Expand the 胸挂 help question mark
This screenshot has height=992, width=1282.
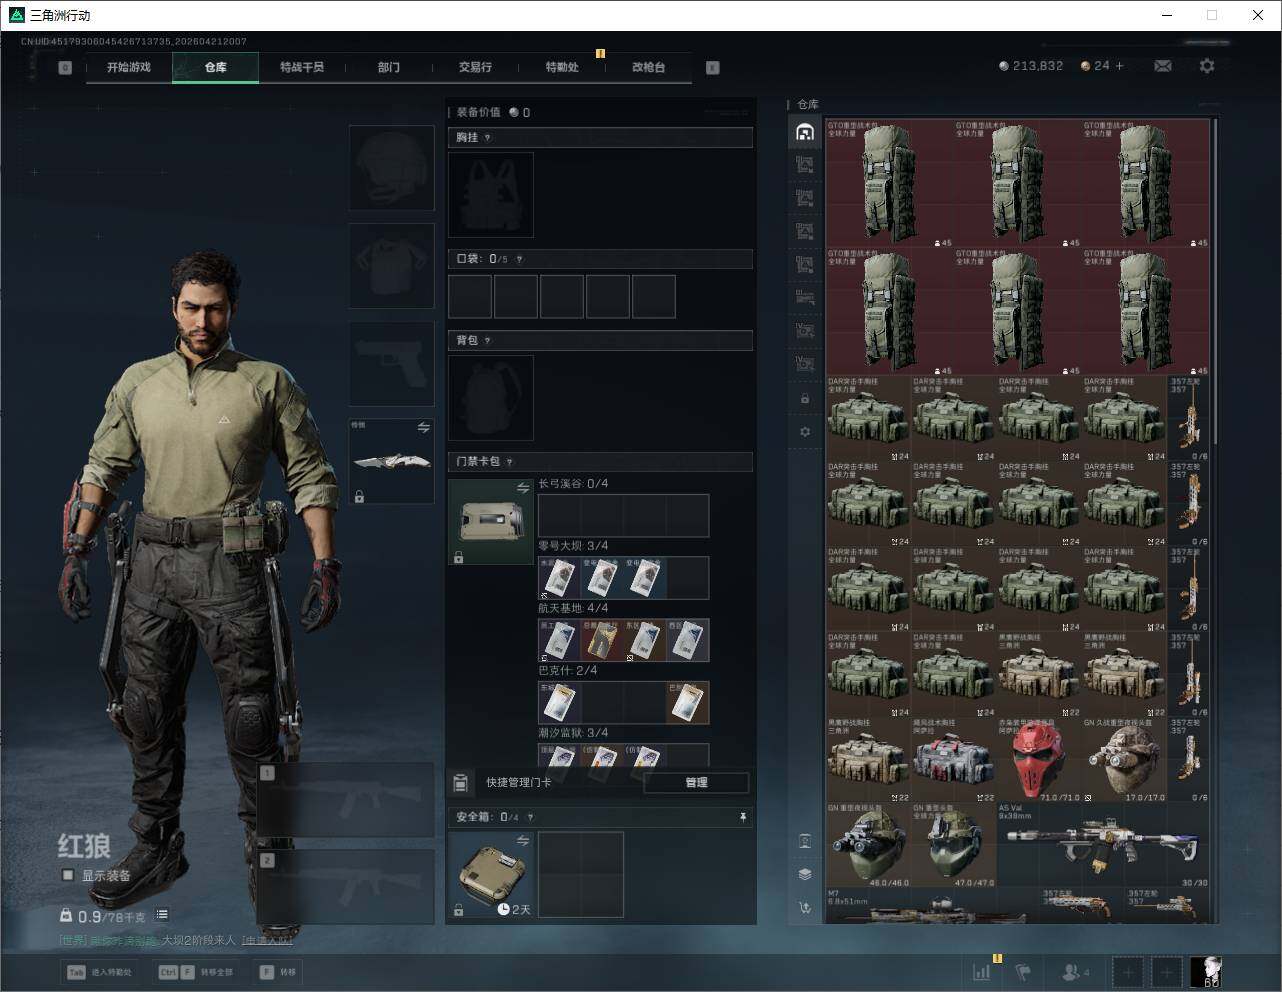point(488,138)
